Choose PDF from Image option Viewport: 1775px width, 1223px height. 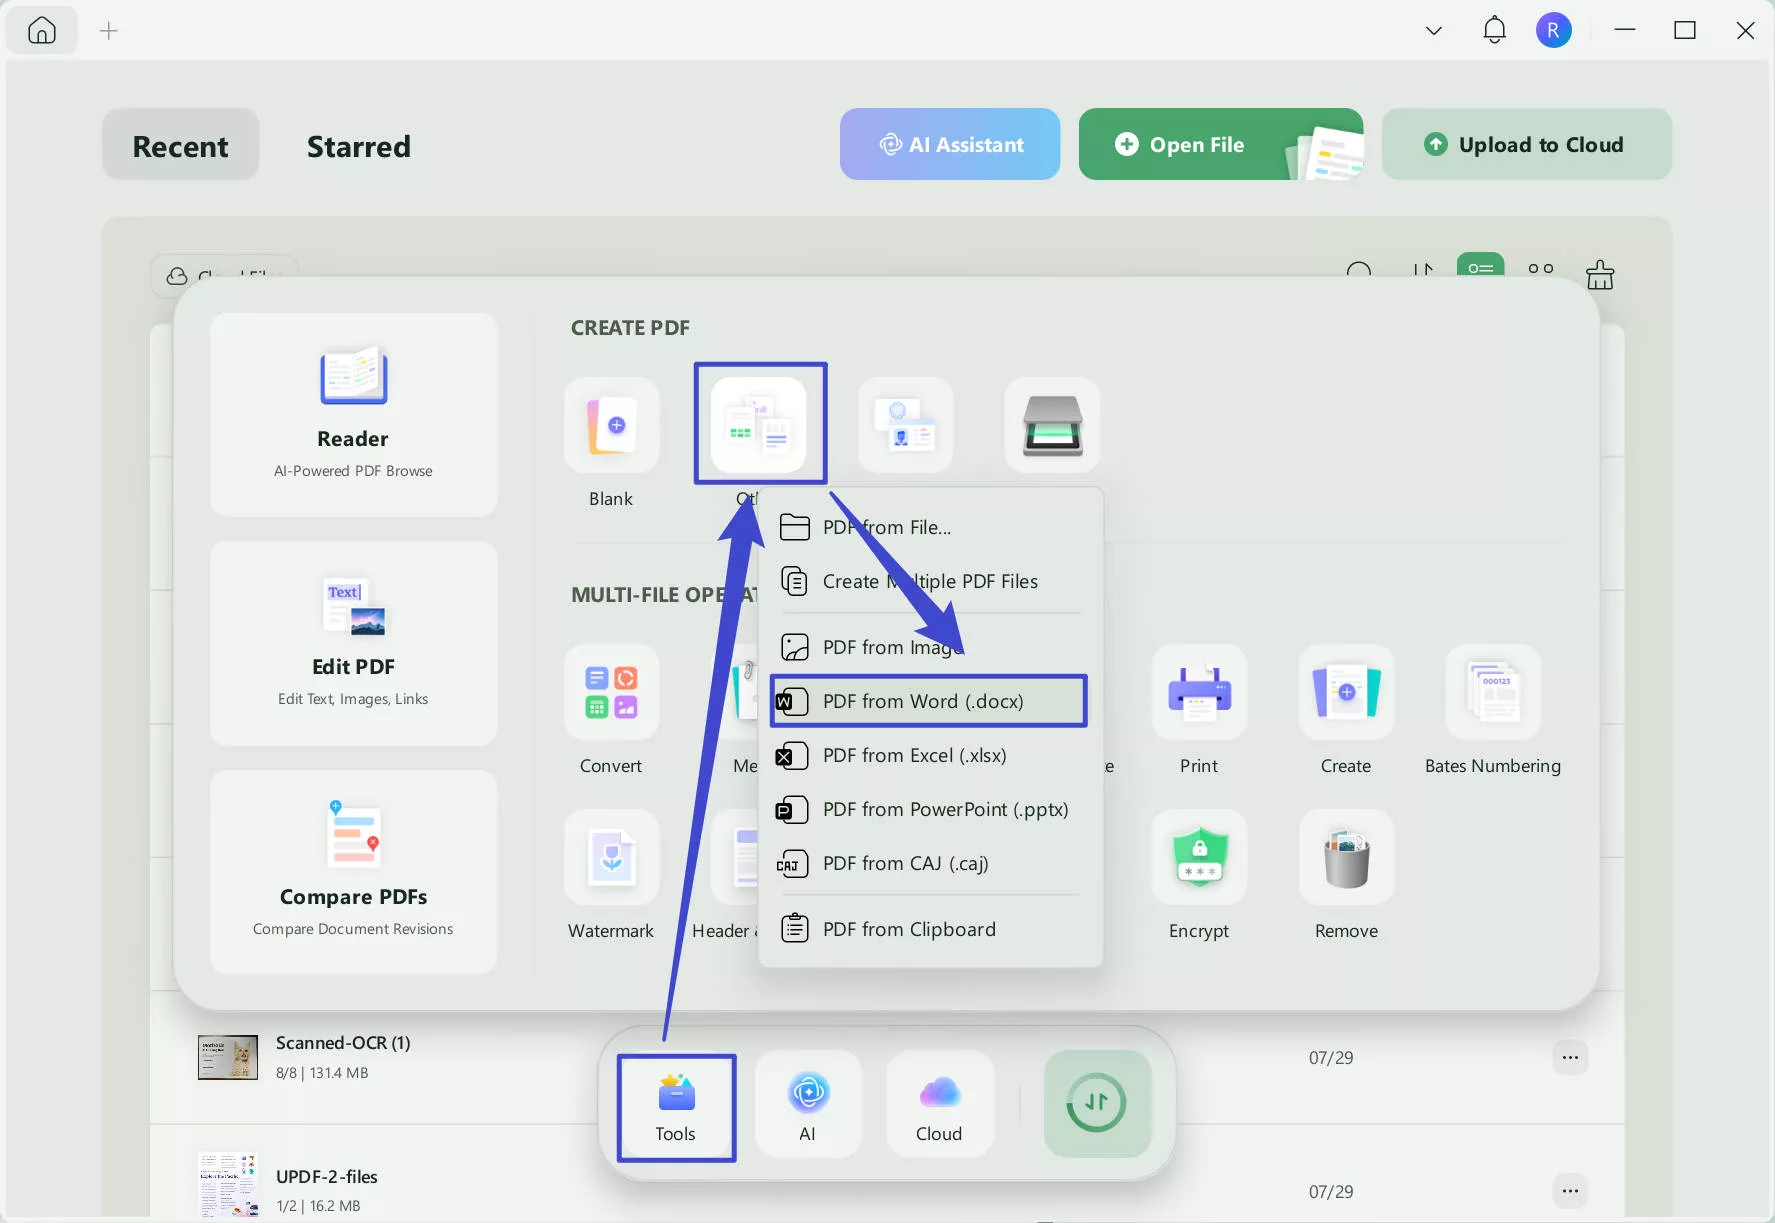[931, 647]
